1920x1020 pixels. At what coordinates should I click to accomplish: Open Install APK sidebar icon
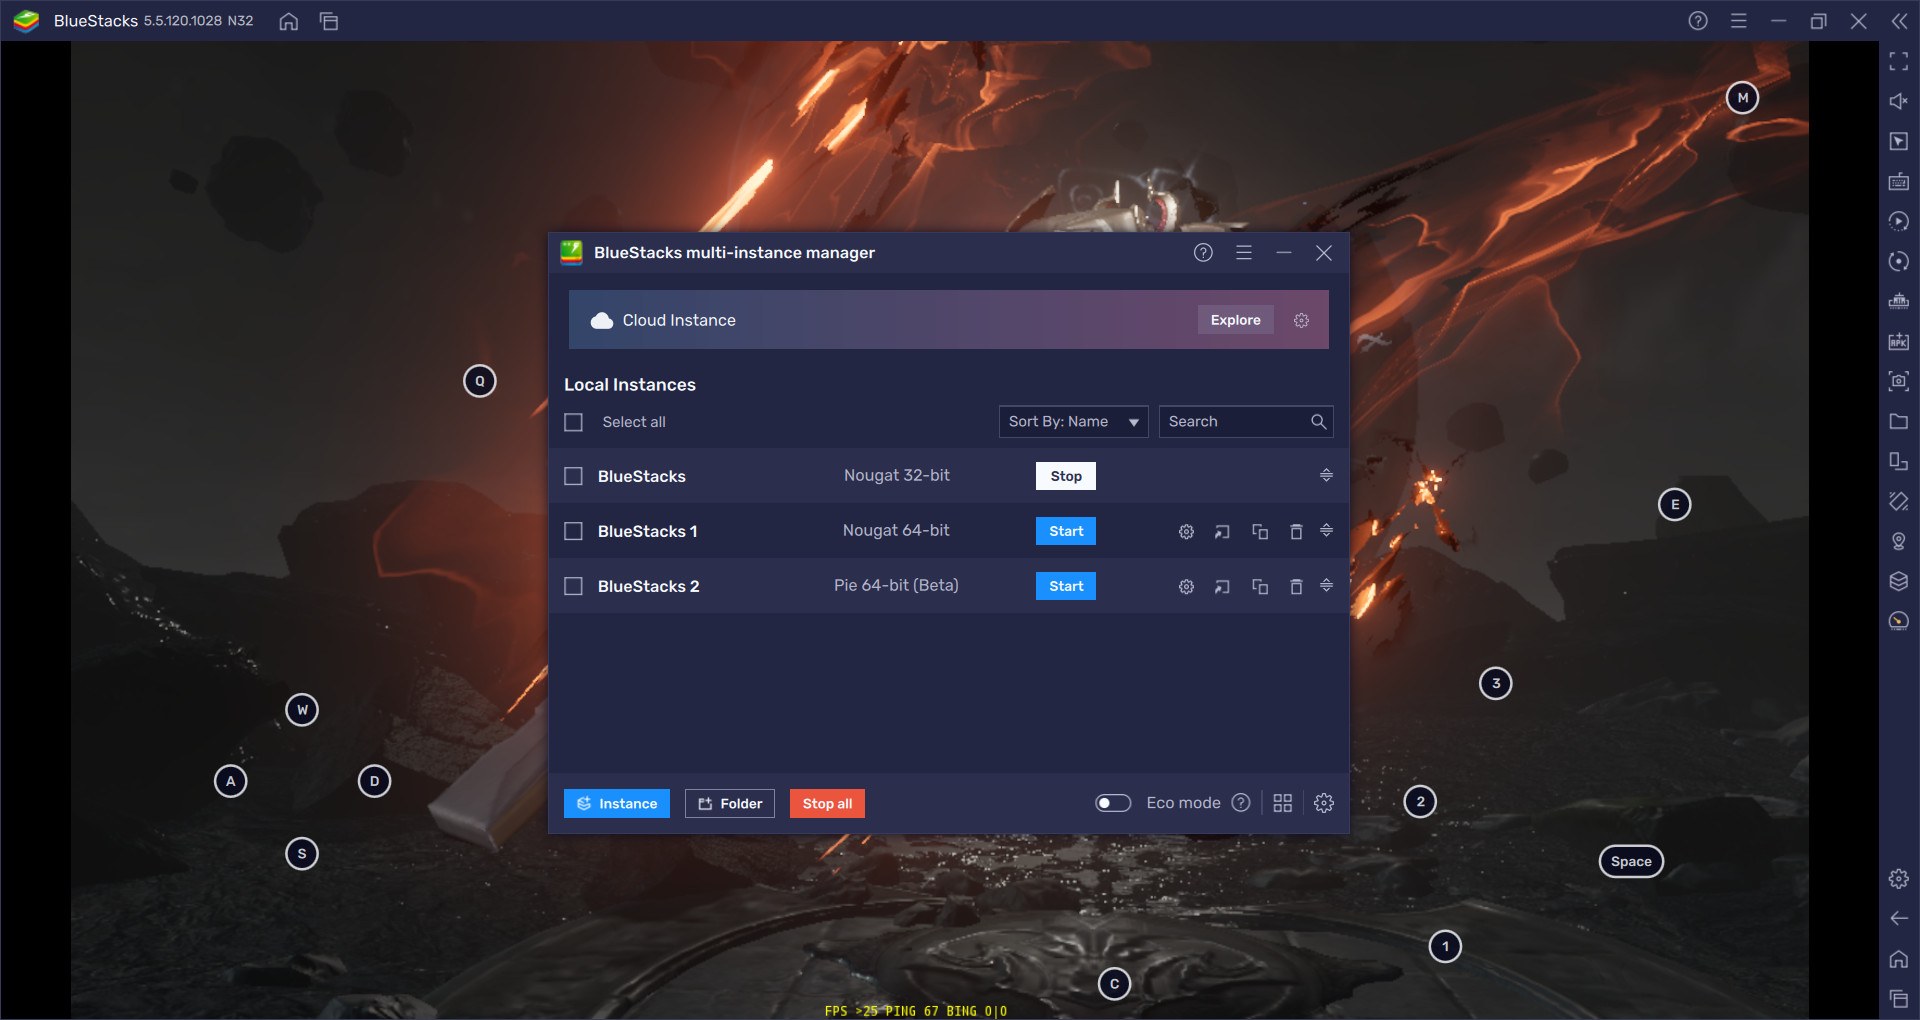pos(1899,342)
